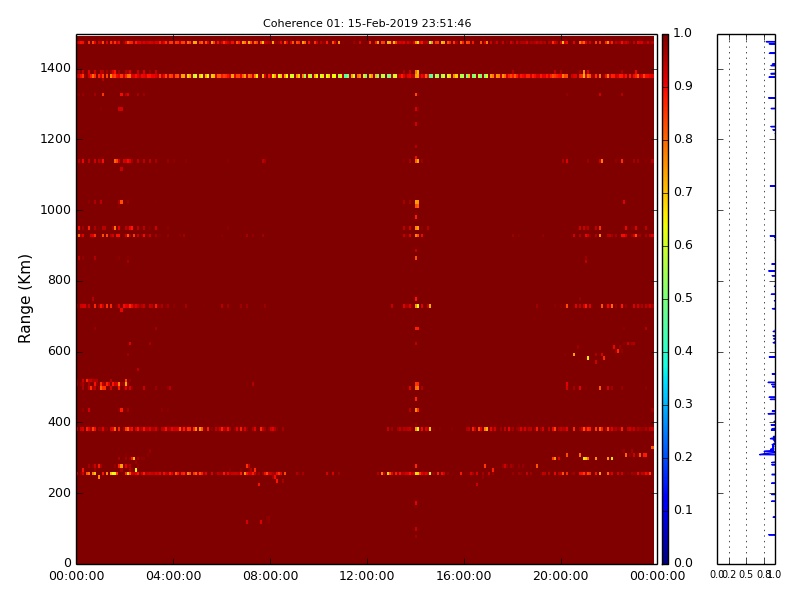The width and height of the screenshot is (800, 600).
Task: Click the coherence profile spike near 300 km
Action: coord(767,453)
